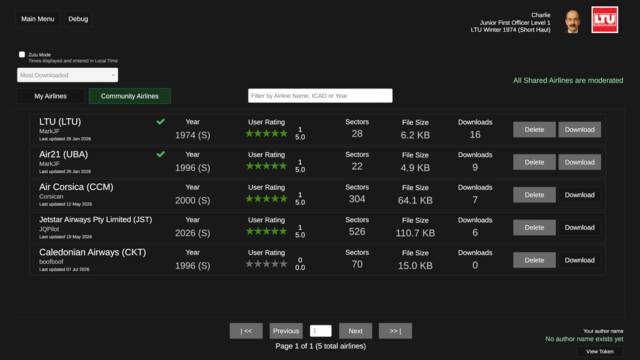640x360 pixels.
Task: Click the star rating for LTU (LTU)
Action: [267, 133]
